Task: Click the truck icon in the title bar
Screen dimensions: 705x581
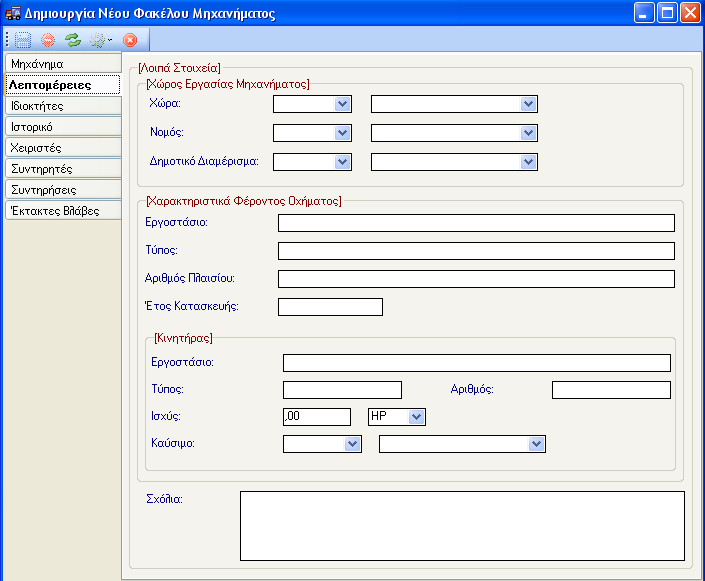Action: point(13,13)
